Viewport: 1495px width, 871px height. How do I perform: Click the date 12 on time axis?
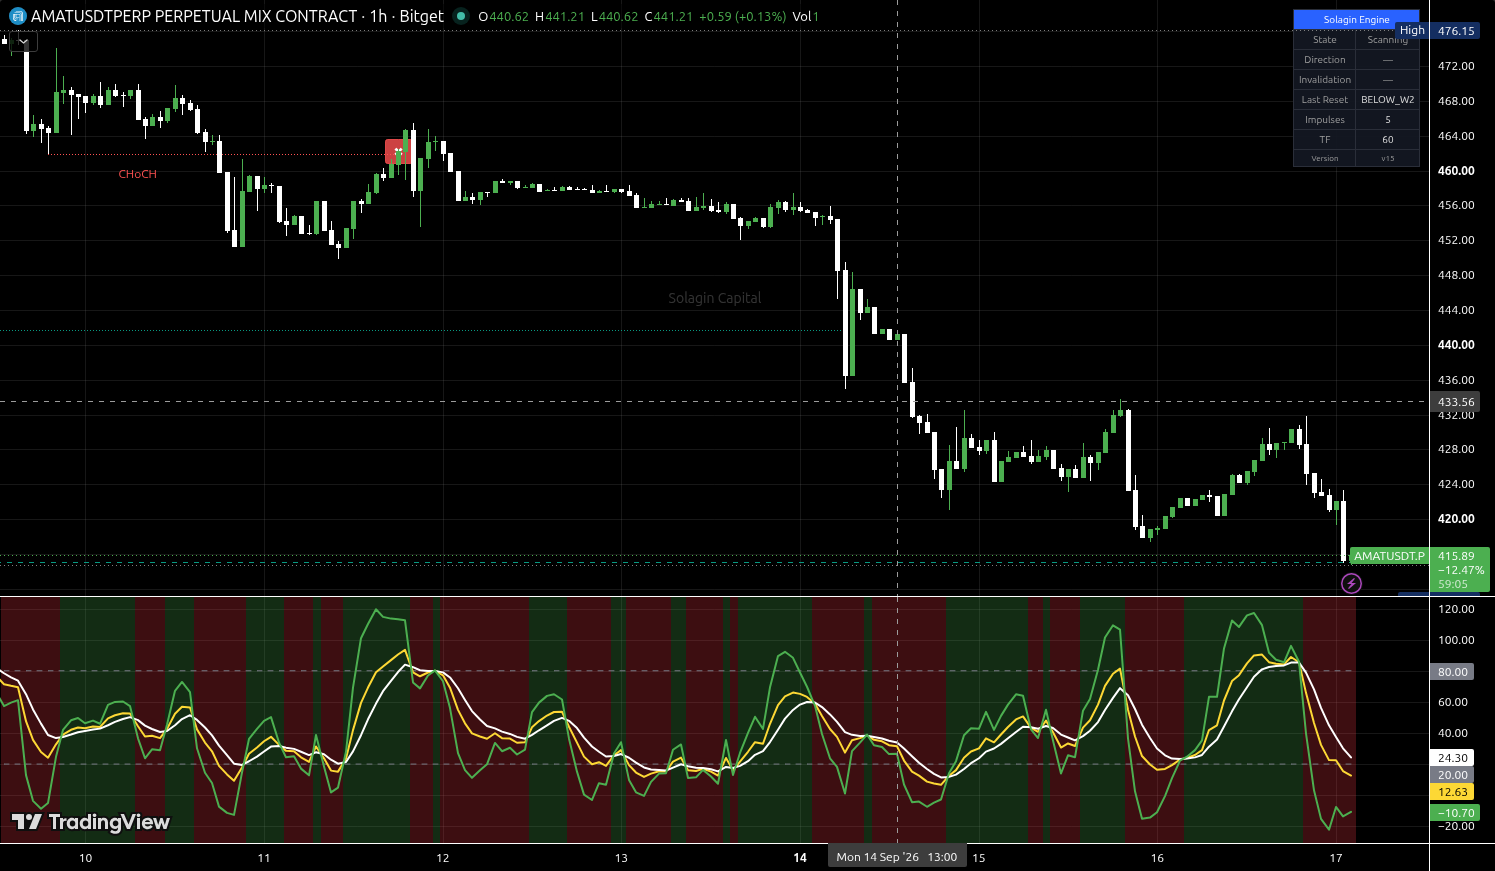click(443, 858)
